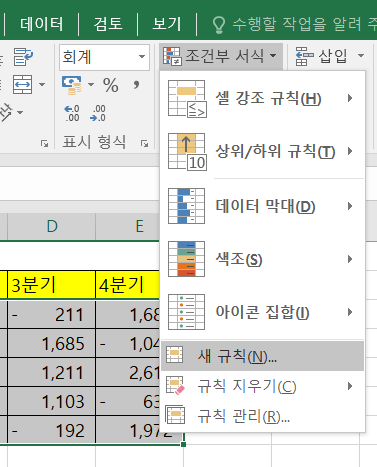Decrease decimal places
377x467 pixels.
click(x=98, y=113)
